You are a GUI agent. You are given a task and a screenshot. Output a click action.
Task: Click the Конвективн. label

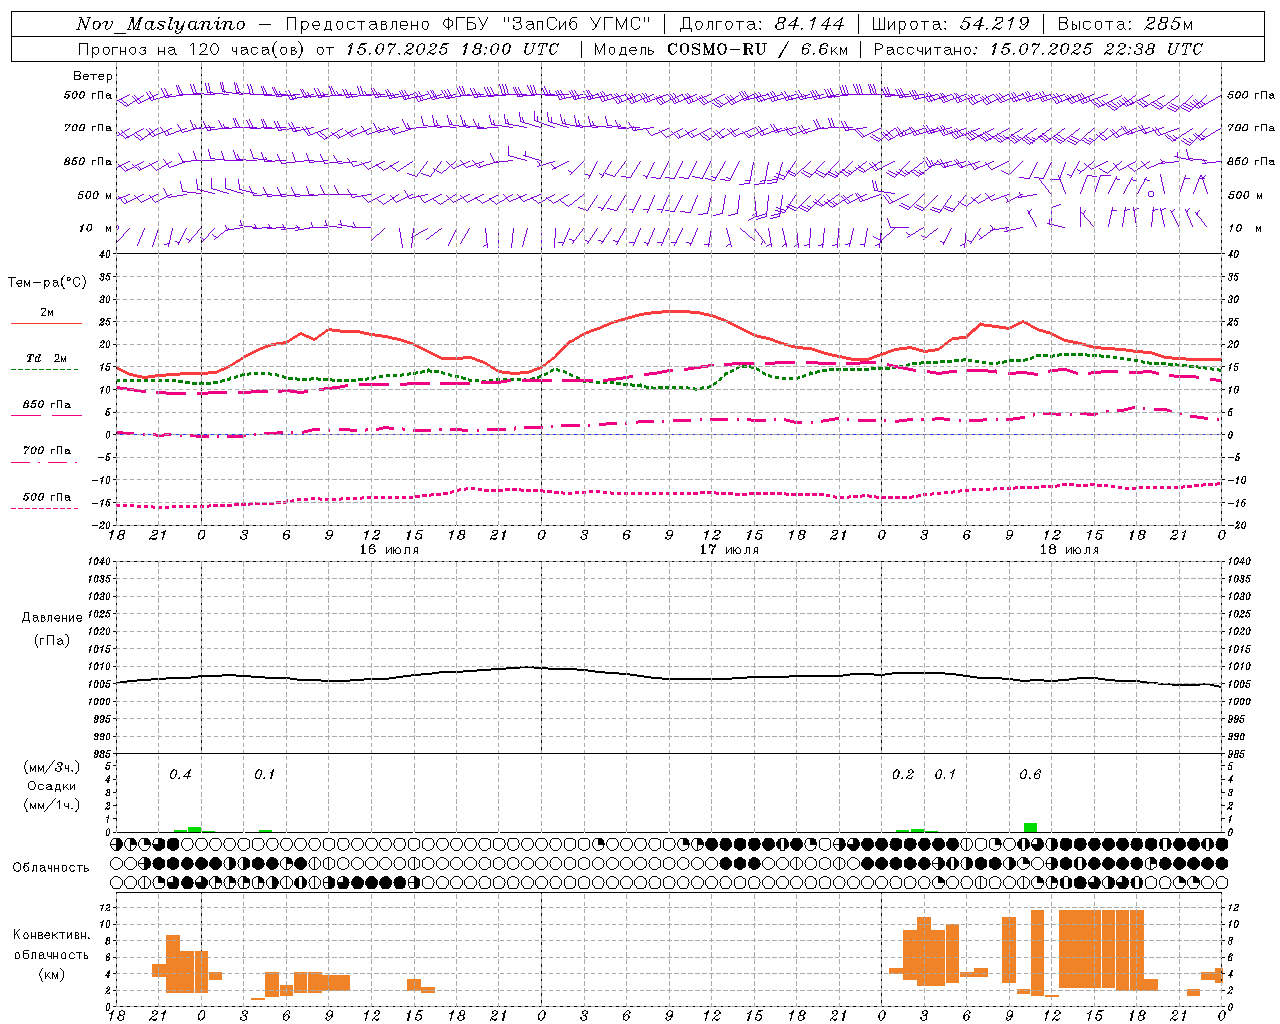[51, 935]
